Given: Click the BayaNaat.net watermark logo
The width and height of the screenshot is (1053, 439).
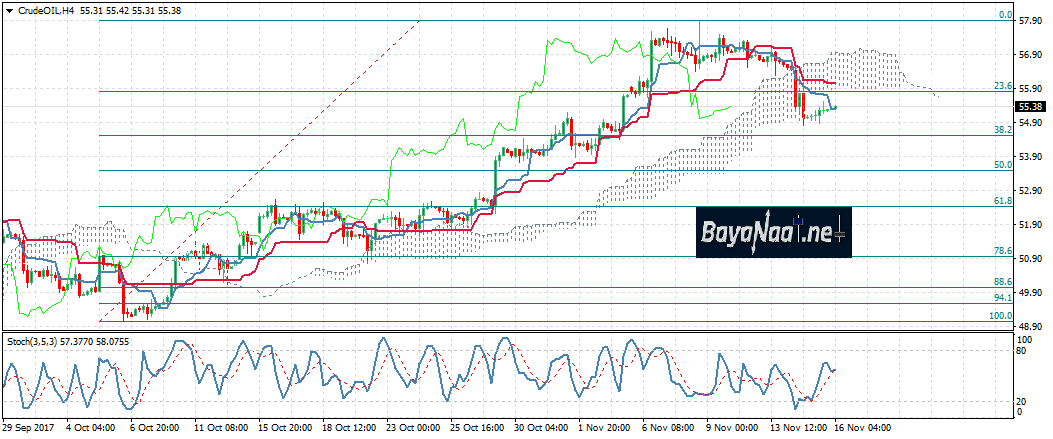Looking at the screenshot, I should pos(773,233).
